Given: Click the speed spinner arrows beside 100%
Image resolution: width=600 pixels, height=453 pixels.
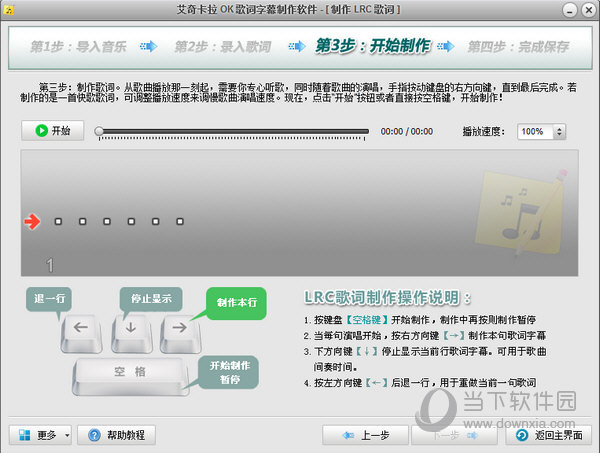Looking at the screenshot, I should coord(559,132).
